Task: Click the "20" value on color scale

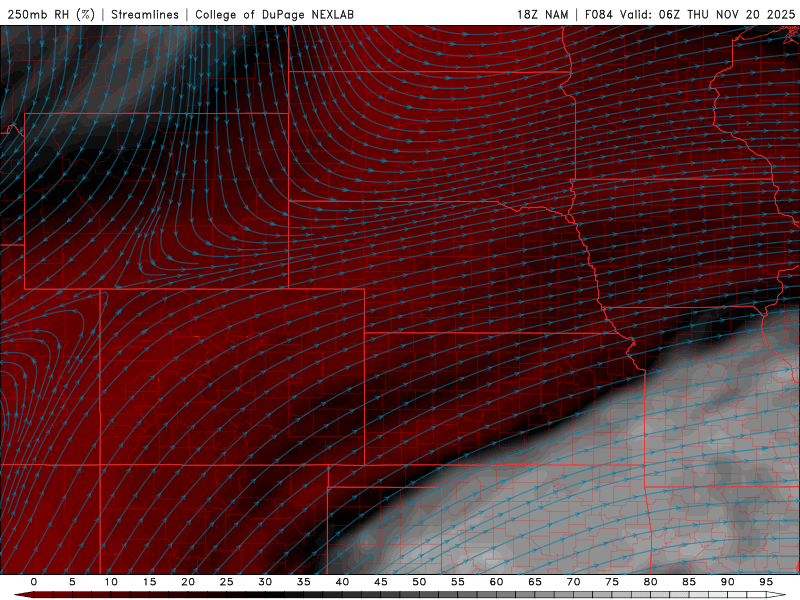Action: (188, 582)
